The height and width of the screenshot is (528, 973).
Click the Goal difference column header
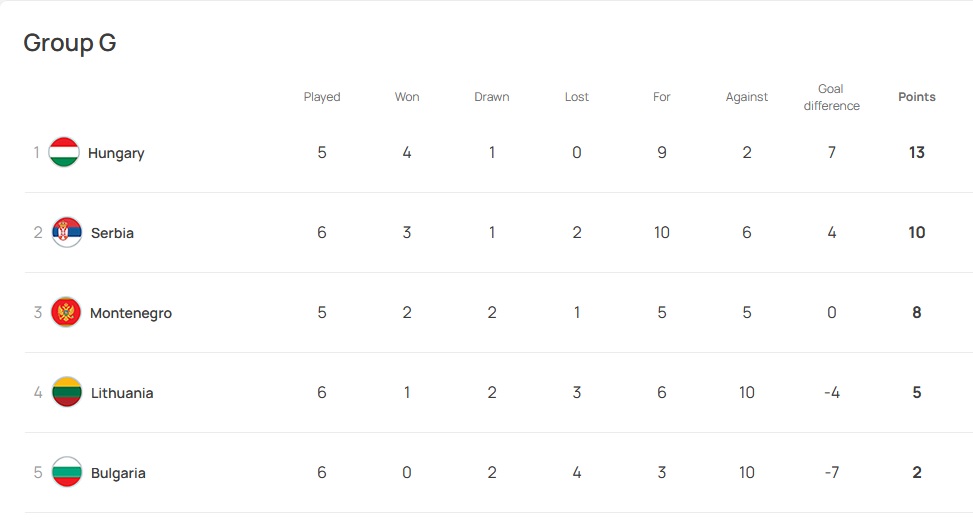click(x=831, y=97)
